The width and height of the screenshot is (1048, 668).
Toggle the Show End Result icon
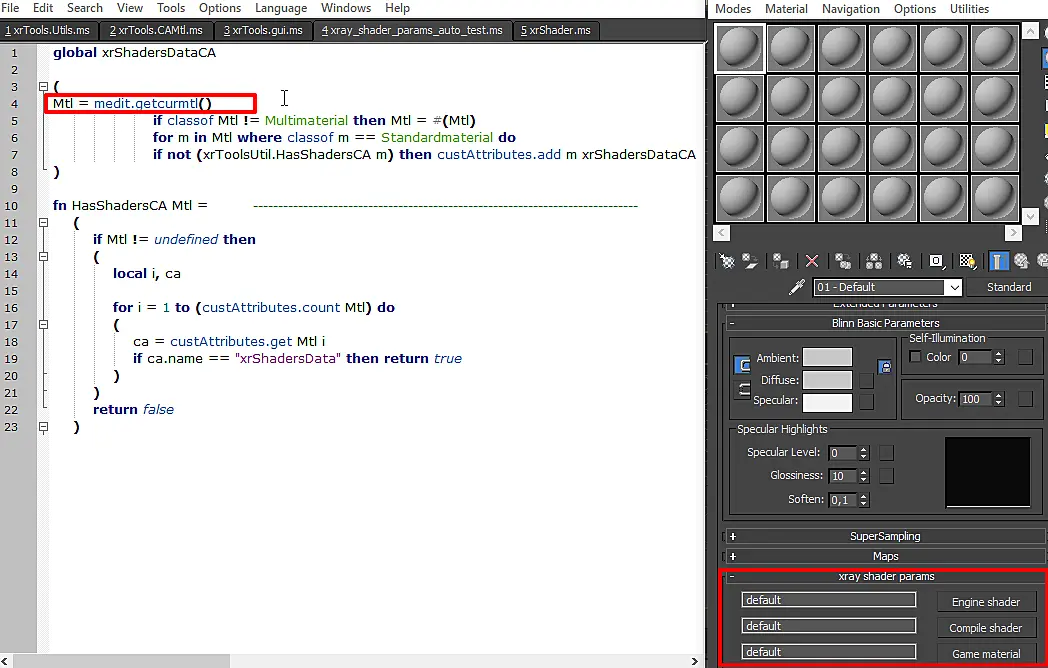(997, 261)
